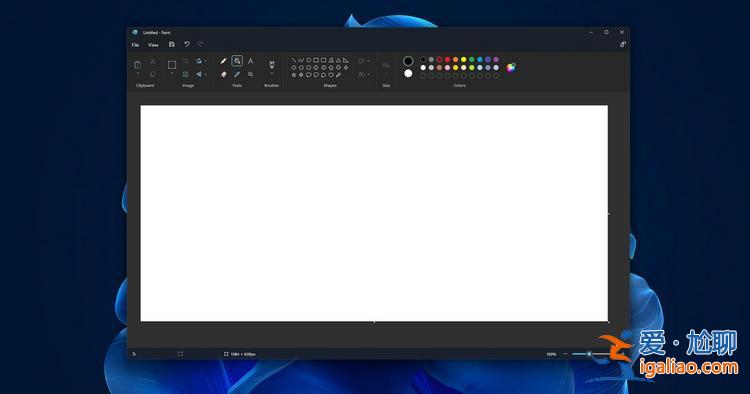The width and height of the screenshot is (750, 394).
Task: Click the Resize and skew icon
Action: tap(186, 74)
